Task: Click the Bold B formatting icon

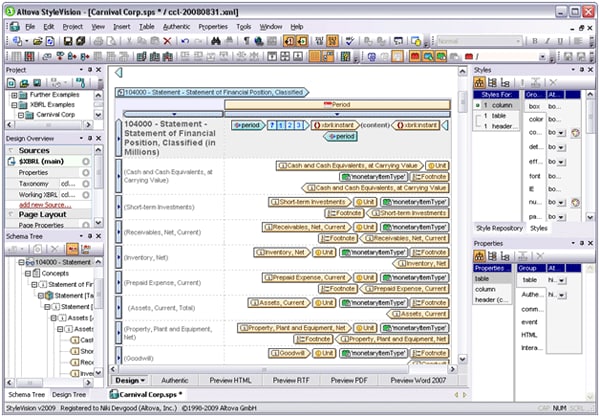Action: [x=535, y=41]
